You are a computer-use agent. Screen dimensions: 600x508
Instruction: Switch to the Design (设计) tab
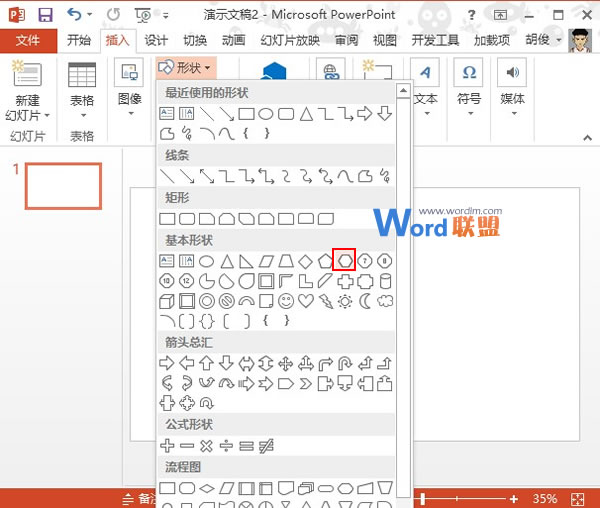click(156, 40)
